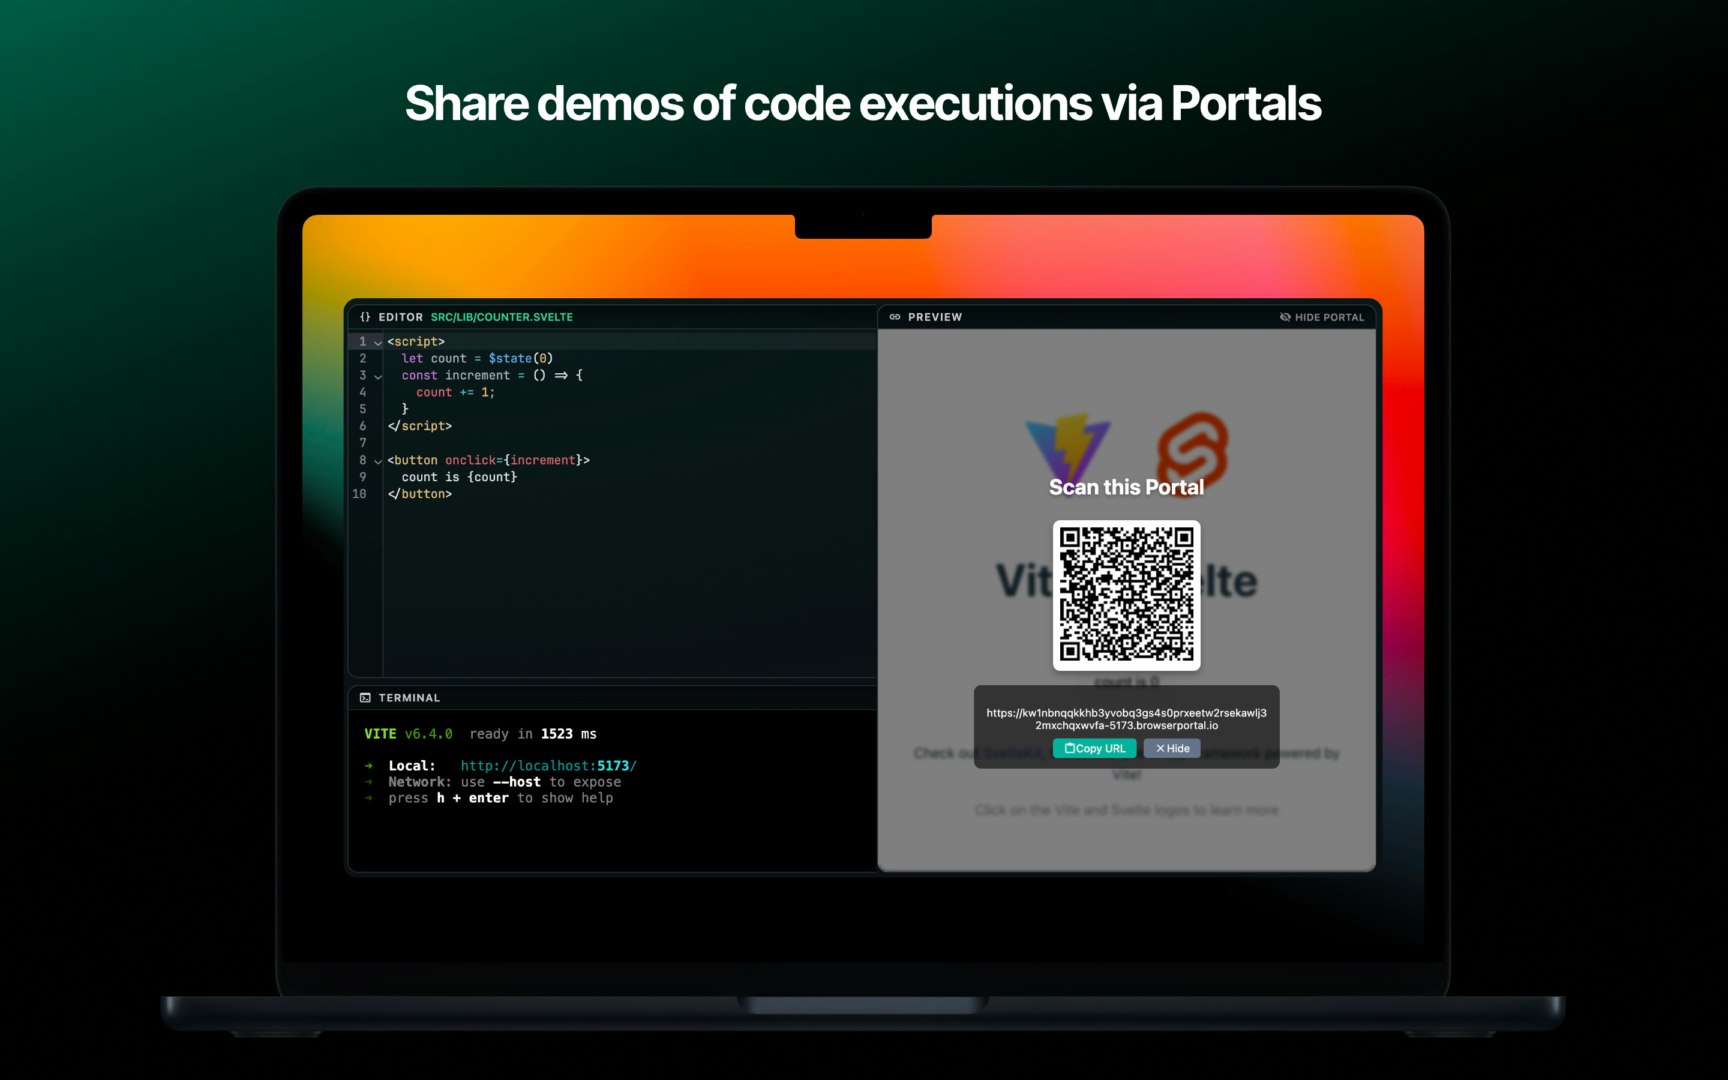The image size is (1728, 1080).
Task: Switch focus to the TERMINAL panel header
Action: click(408, 697)
